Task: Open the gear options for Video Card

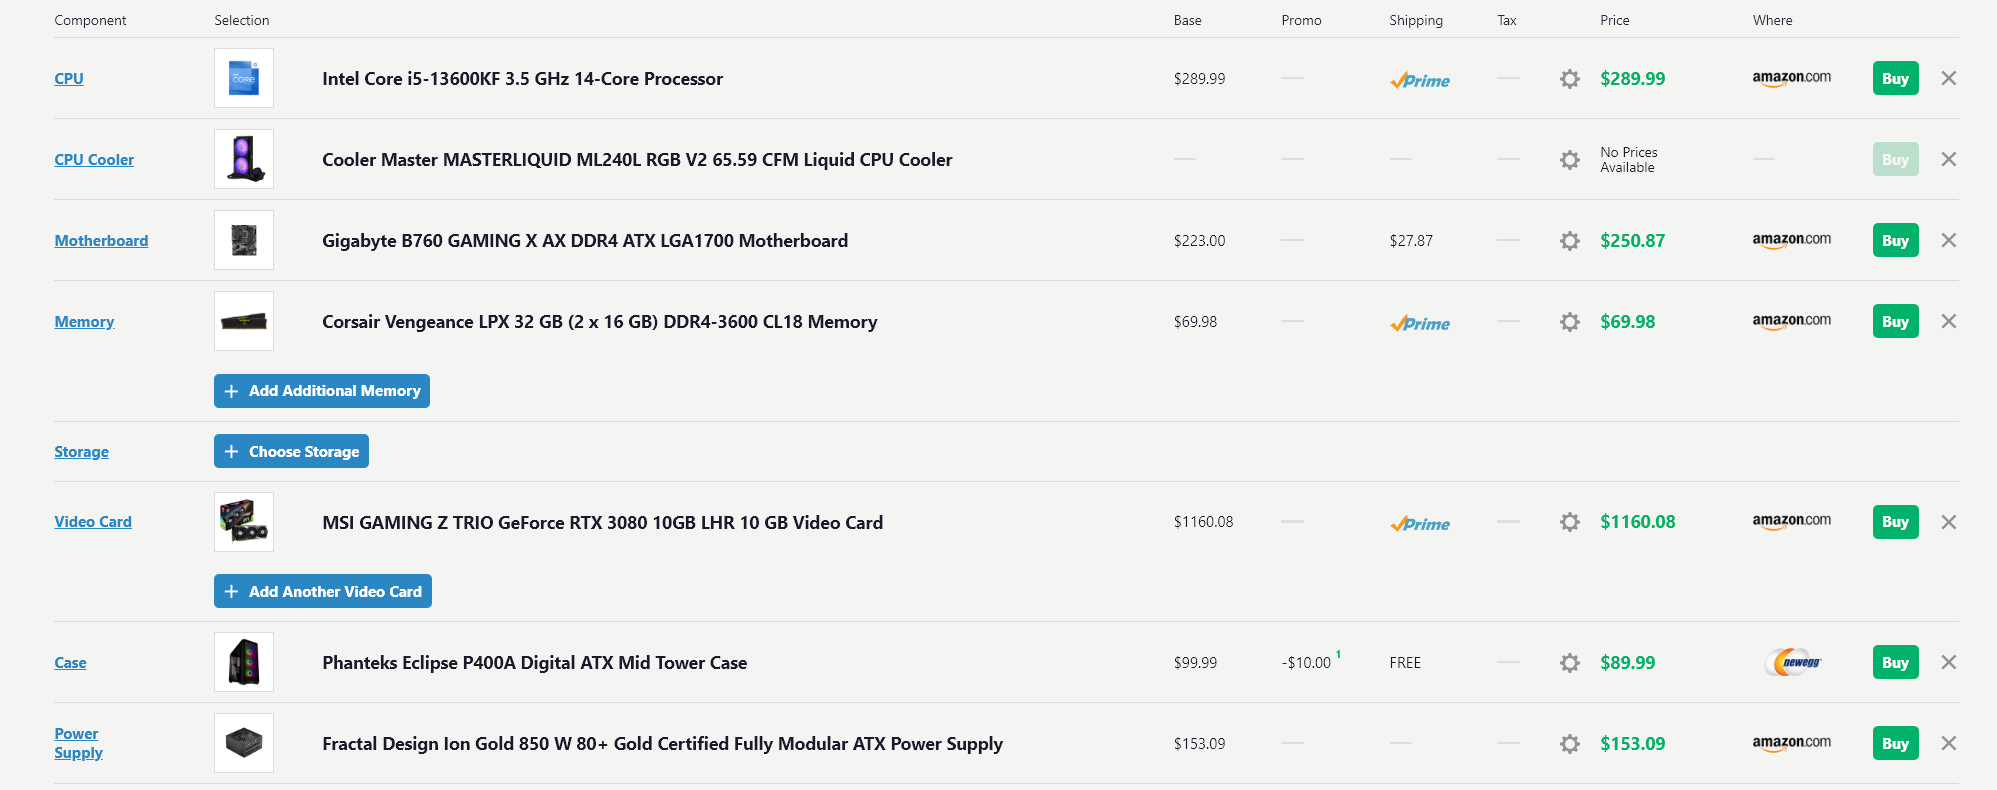Action: [1569, 522]
